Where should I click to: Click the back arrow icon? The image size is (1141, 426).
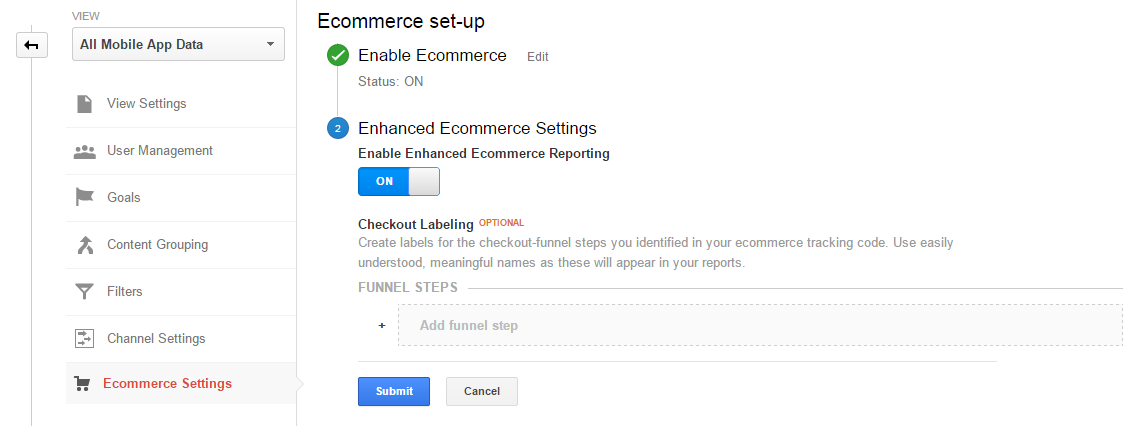pos(32,45)
